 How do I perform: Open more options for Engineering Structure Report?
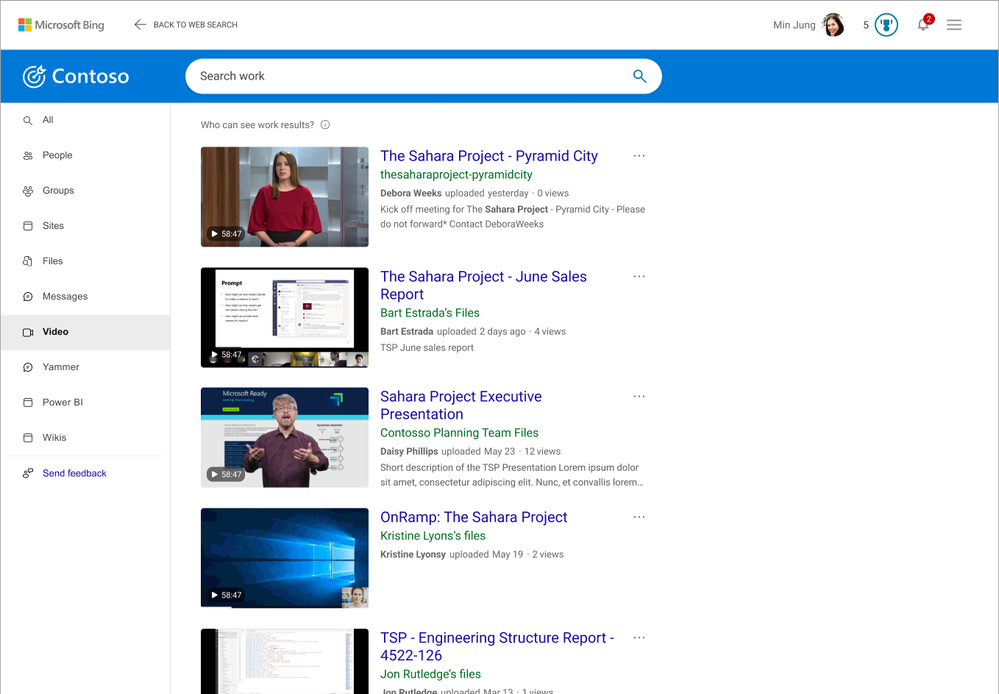[x=639, y=637]
